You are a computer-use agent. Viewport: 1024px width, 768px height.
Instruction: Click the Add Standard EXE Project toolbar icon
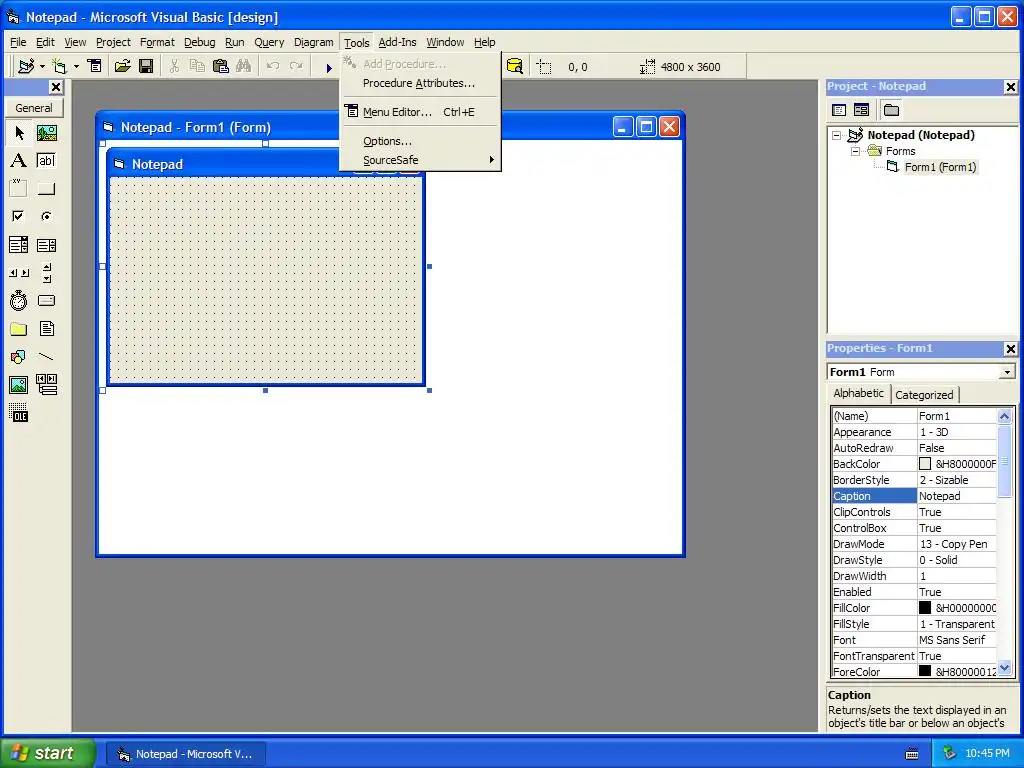pyautogui.click(x=26, y=66)
